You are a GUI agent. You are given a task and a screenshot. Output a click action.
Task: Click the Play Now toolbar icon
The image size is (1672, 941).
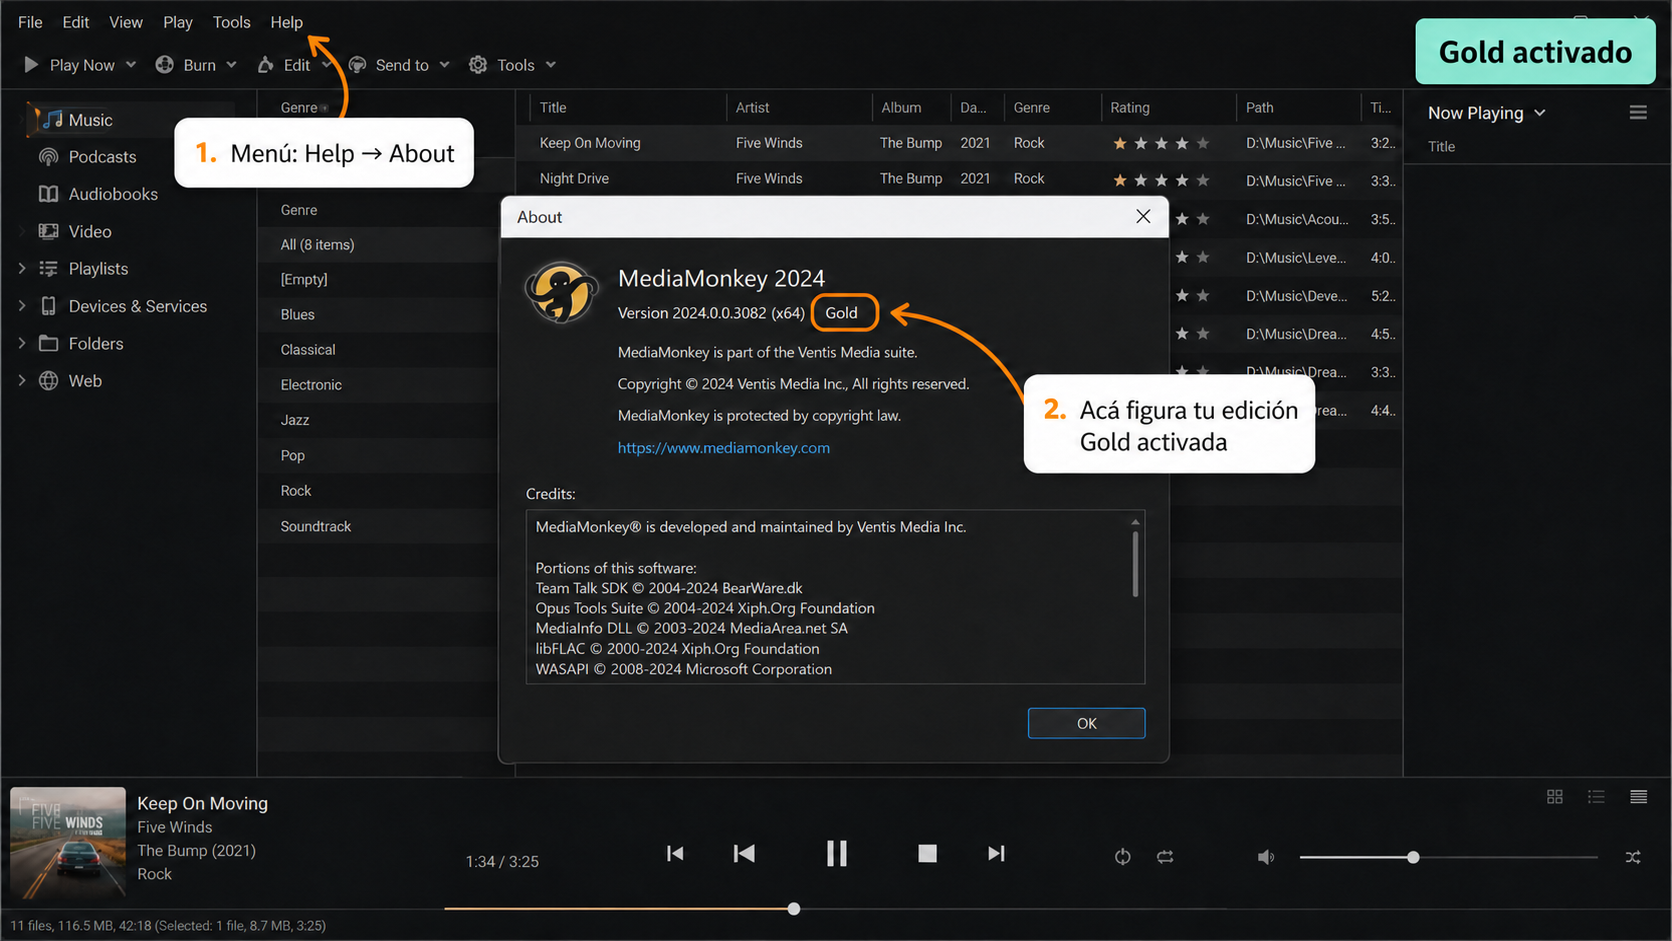[x=31, y=65]
